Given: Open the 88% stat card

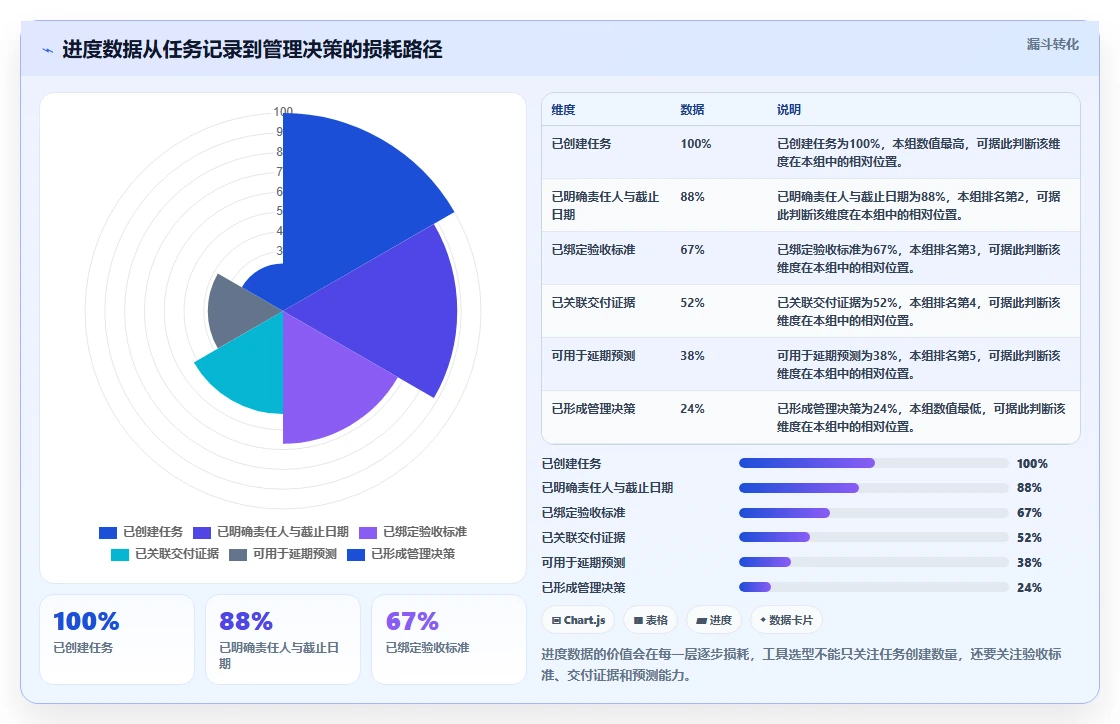Looking at the screenshot, I should [283, 639].
